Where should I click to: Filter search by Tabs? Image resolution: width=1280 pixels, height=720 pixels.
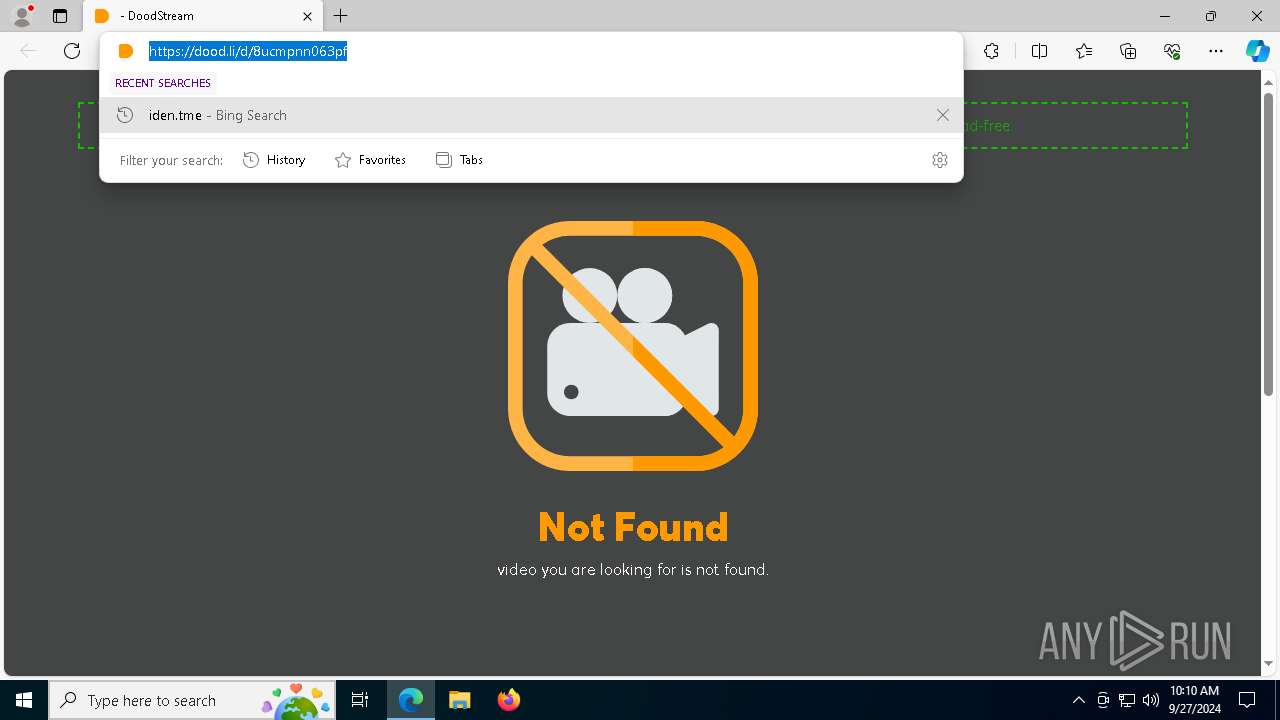[x=459, y=160]
